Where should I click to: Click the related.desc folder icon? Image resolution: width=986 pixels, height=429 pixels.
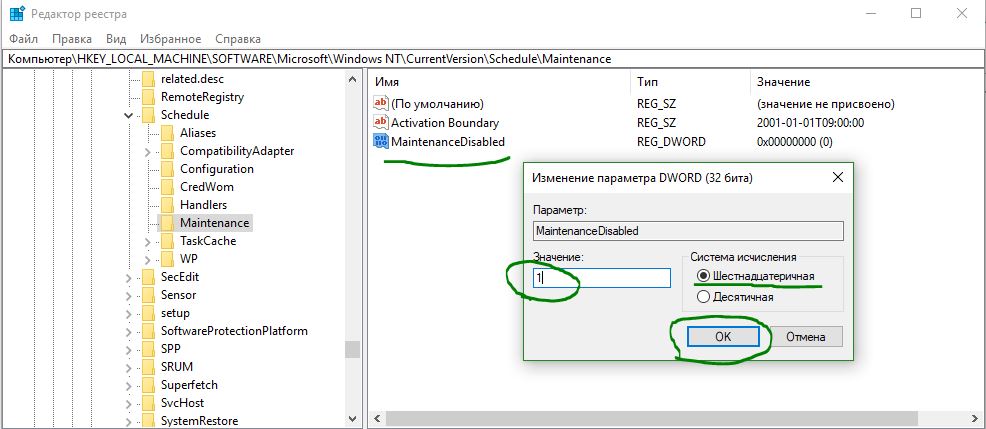pos(148,79)
